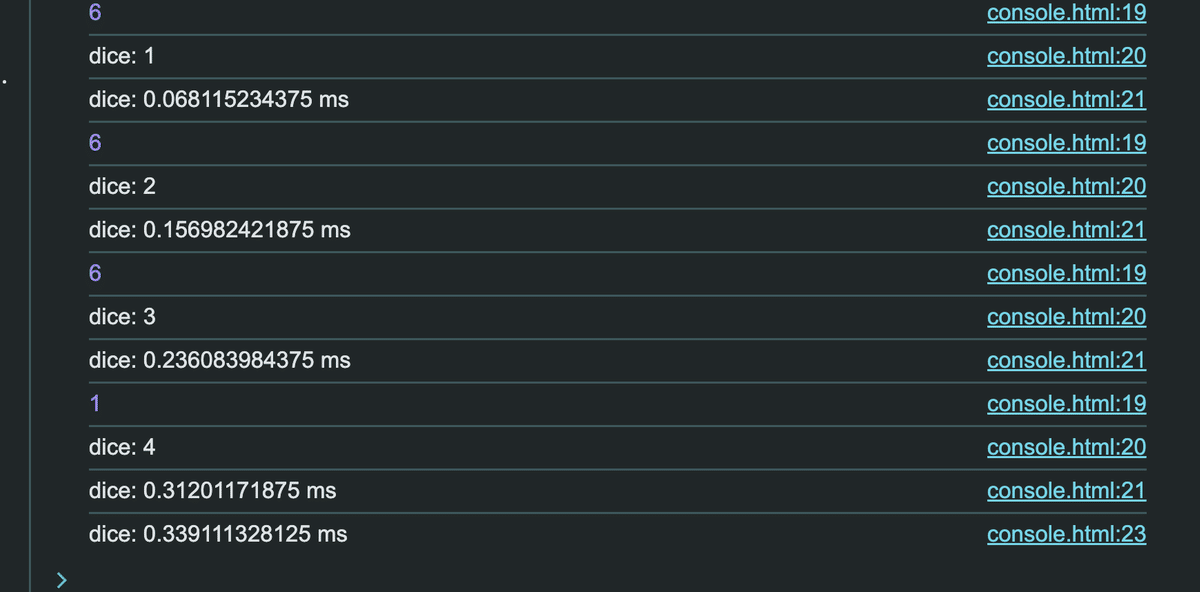
Task: Open console.html:19 link beside logged value 1
Action: tap(1066, 404)
